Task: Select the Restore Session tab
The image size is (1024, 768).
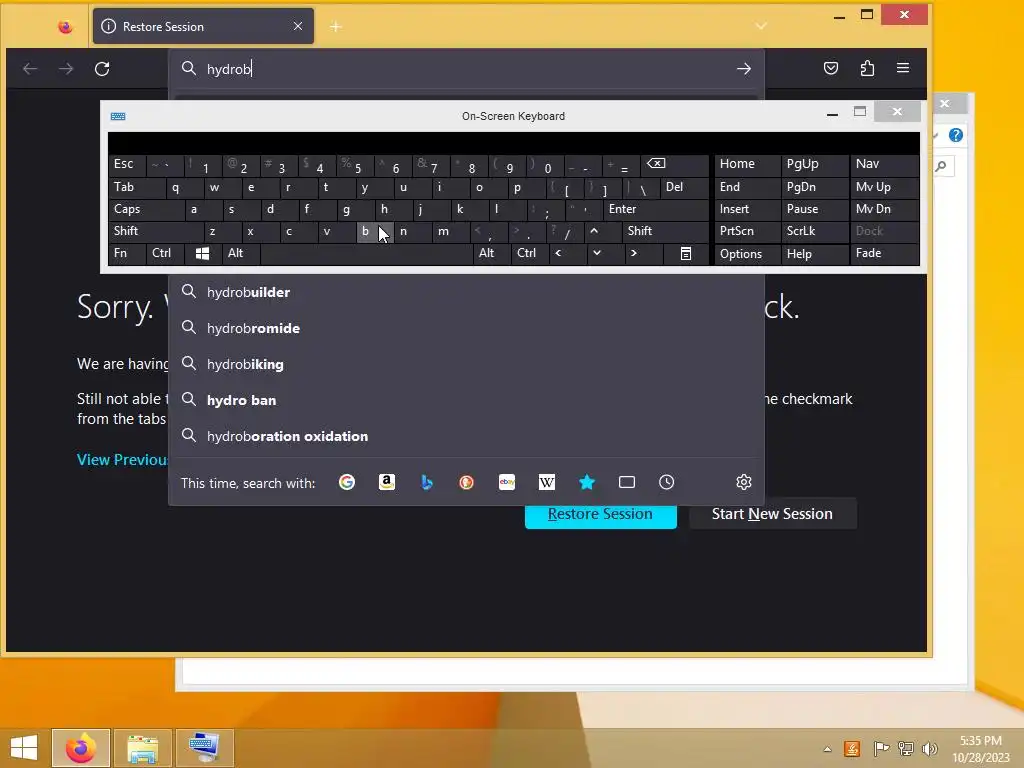Action: [x=203, y=26]
